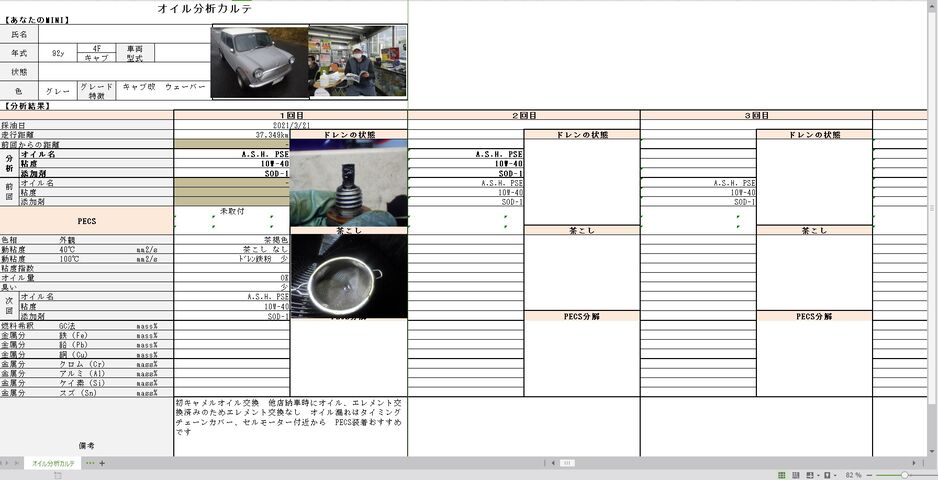The height and width of the screenshot is (480, 938).
Task: Select the title cell オイル分析カルテ
Action: click(x=205, y=8)
